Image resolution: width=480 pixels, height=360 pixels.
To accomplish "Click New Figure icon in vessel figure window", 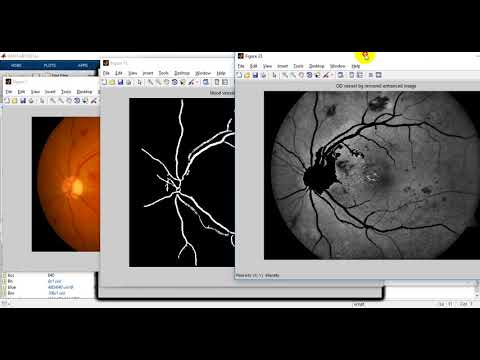I will 104,82.
